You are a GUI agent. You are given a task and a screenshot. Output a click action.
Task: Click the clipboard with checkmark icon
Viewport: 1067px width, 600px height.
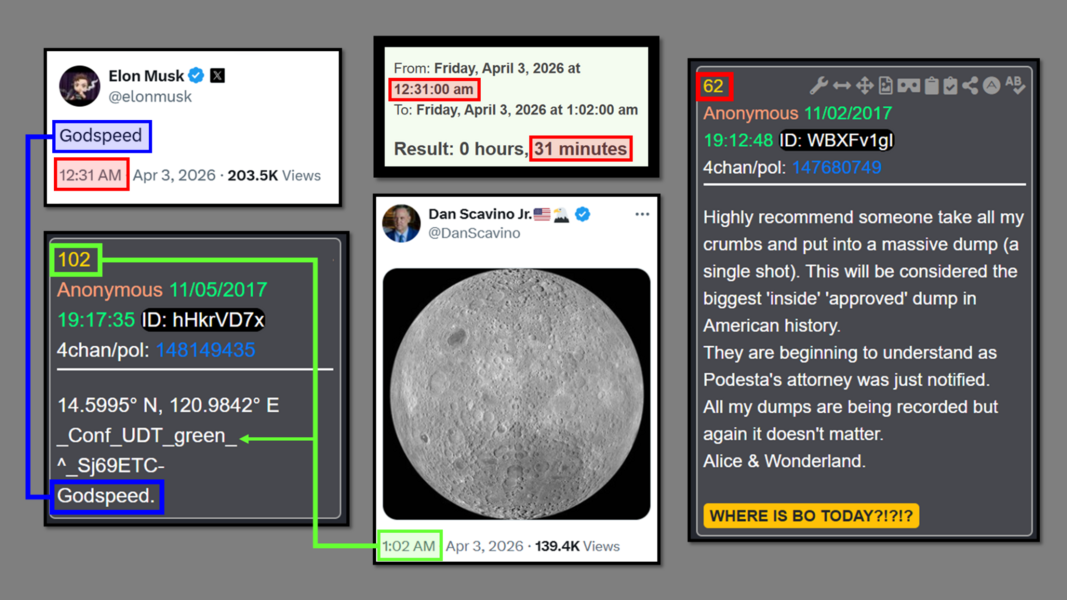click(x=950, y=86)
